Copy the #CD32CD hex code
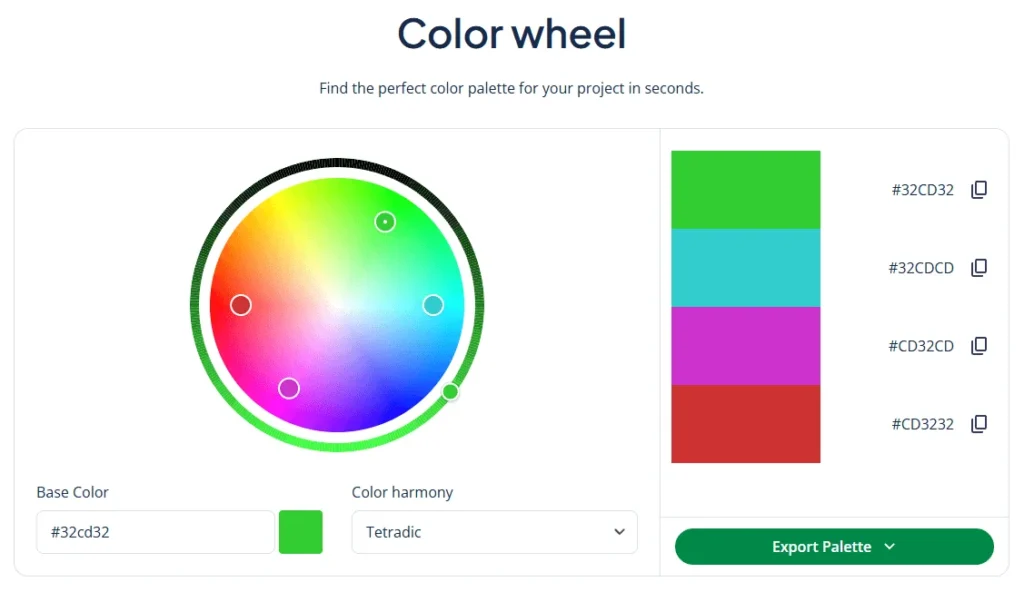The image size is (1024, 592). tap(978, 345)
